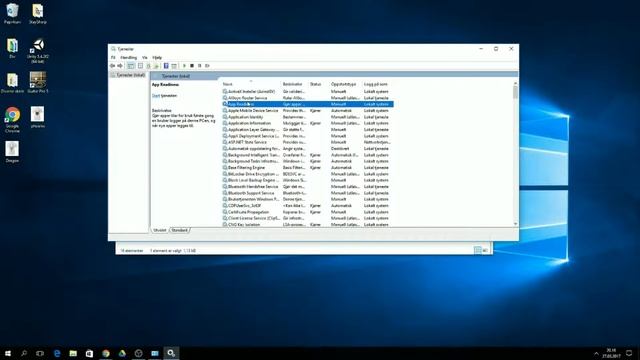Select the Dragon desktop icon
The height and width of the screenshot is (360, 640).
point(12,152)
